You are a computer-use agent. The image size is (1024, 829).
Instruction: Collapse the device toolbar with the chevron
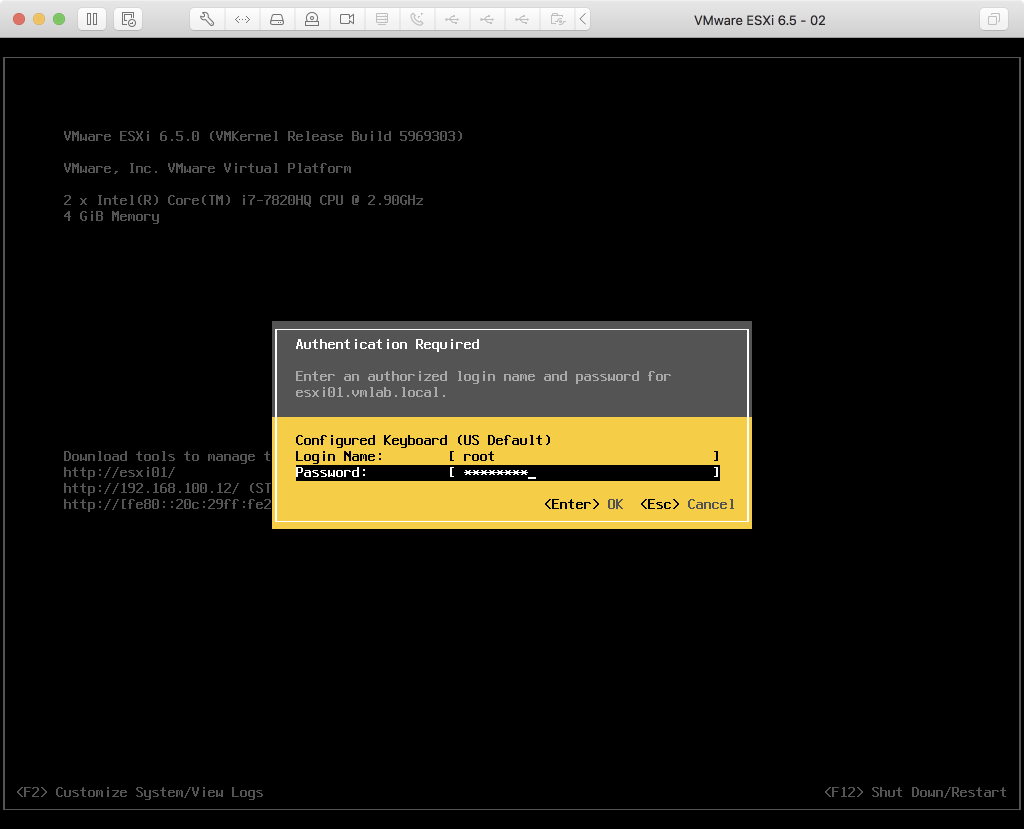pos(583,19)
